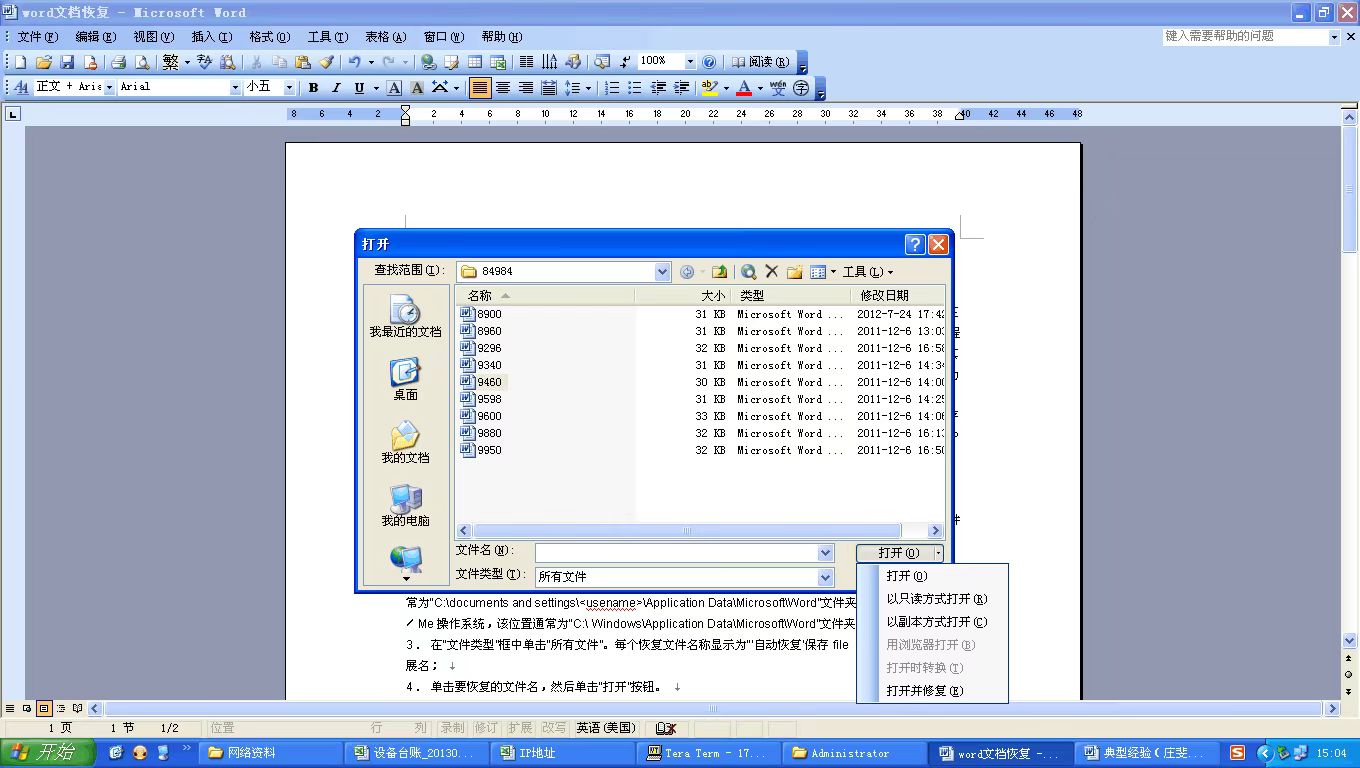Image resolution: width=1360 pixels, height=768 pixels.
Task: Choose 打开并修复 from the open menu
Action: pyautogui.click(x=924, y=691)
